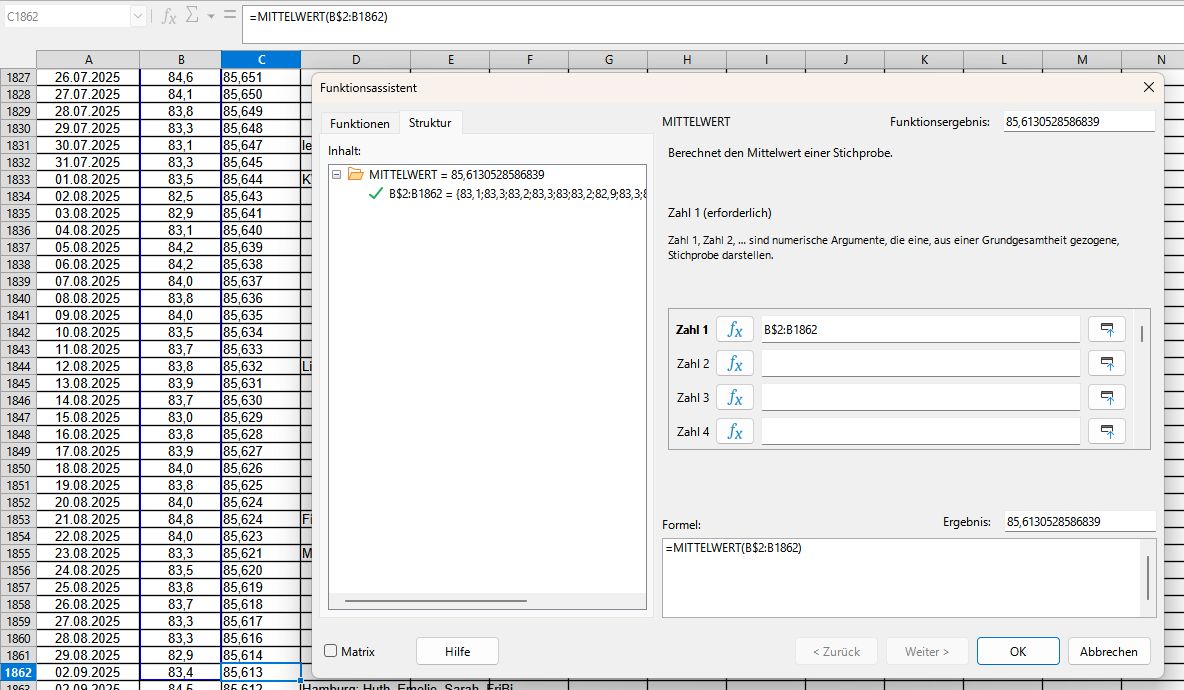1184x690 pixels.
Task: Open Function Wizard fx icon in formula bar
Action: [x=169, y=16]
